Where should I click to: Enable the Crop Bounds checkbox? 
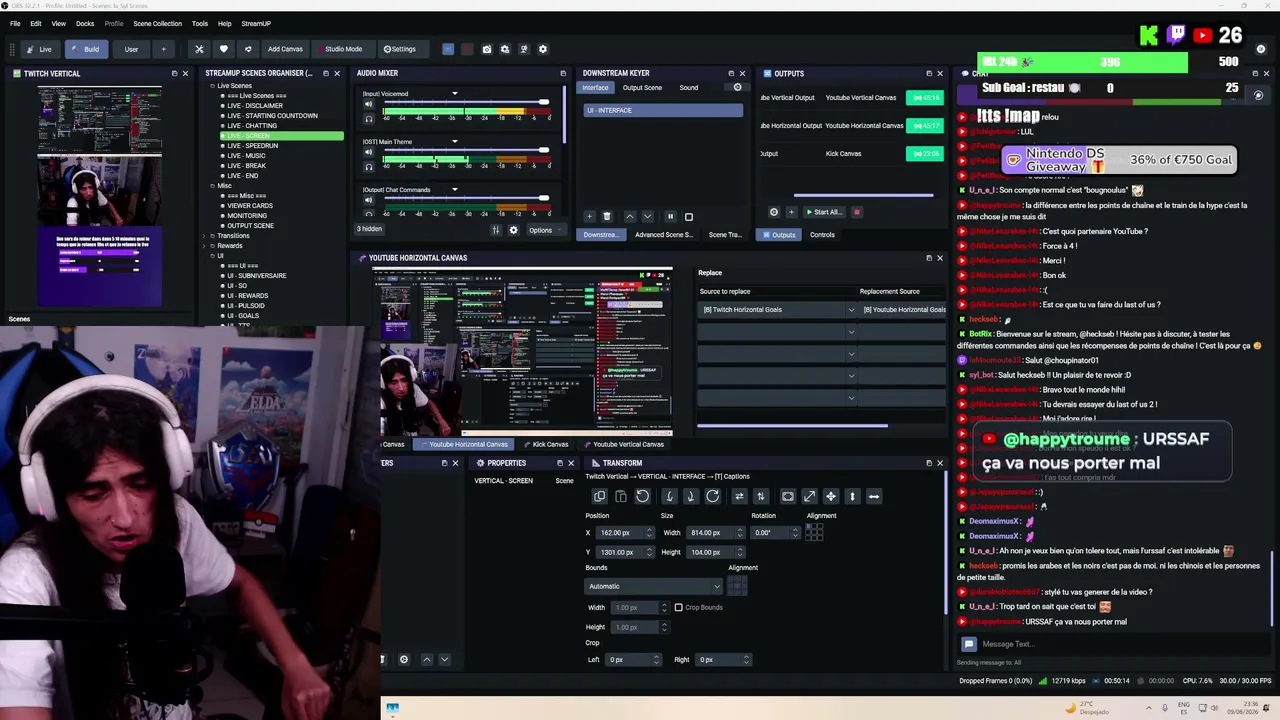point(678,607)
